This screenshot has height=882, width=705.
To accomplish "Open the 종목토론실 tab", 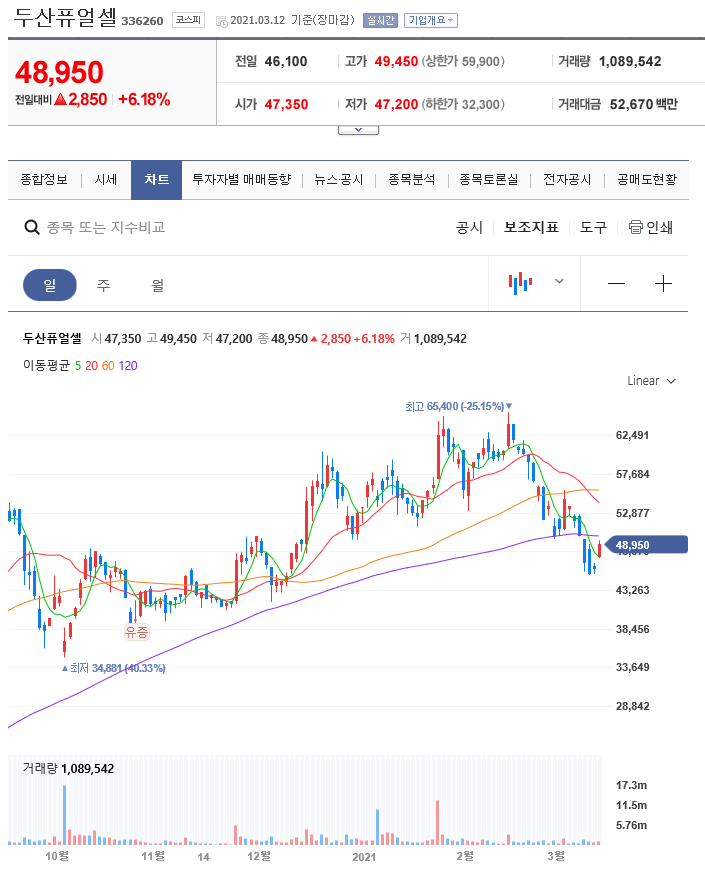I will (488, 179).
